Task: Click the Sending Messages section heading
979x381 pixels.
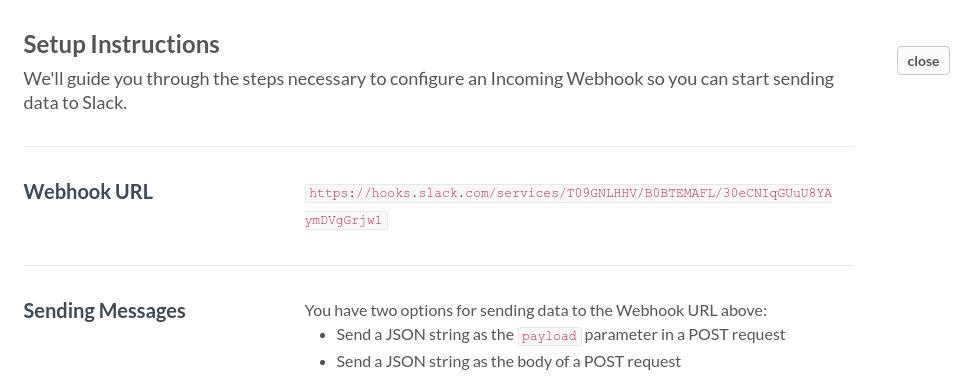Action: click(x=104, y=310)
